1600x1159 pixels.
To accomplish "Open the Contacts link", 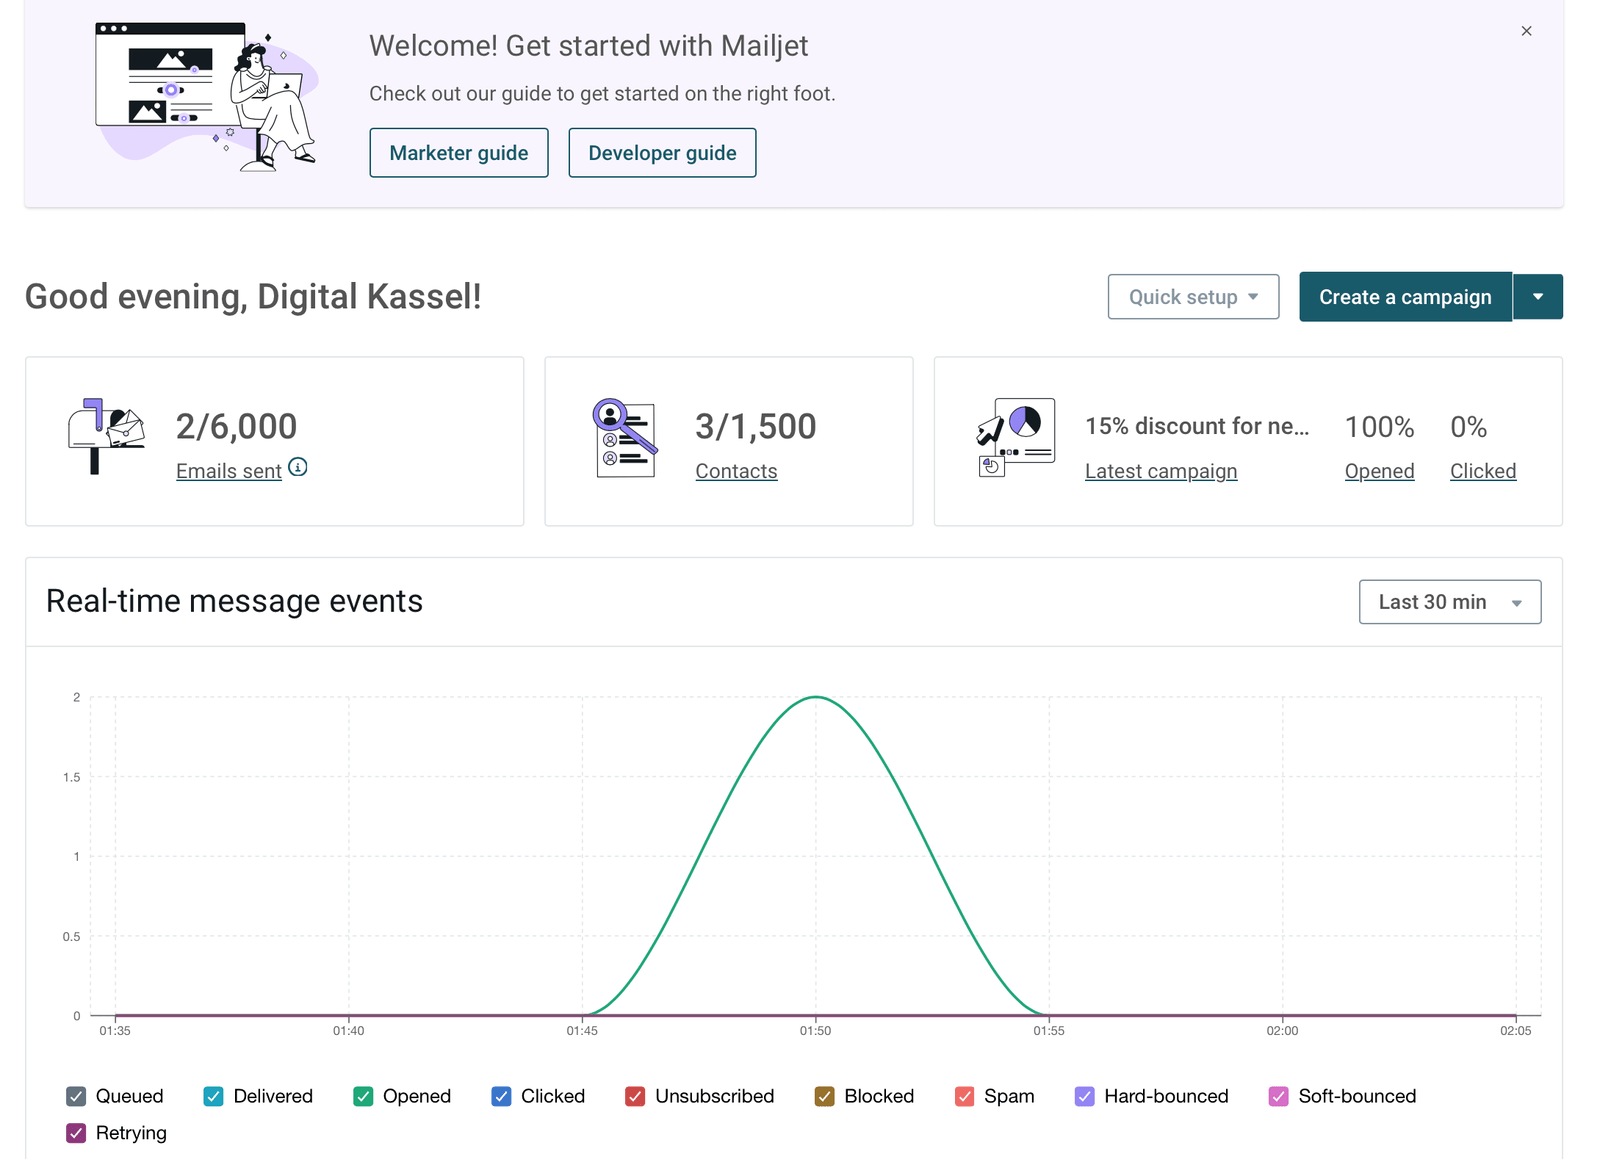I will pos(736,471).
